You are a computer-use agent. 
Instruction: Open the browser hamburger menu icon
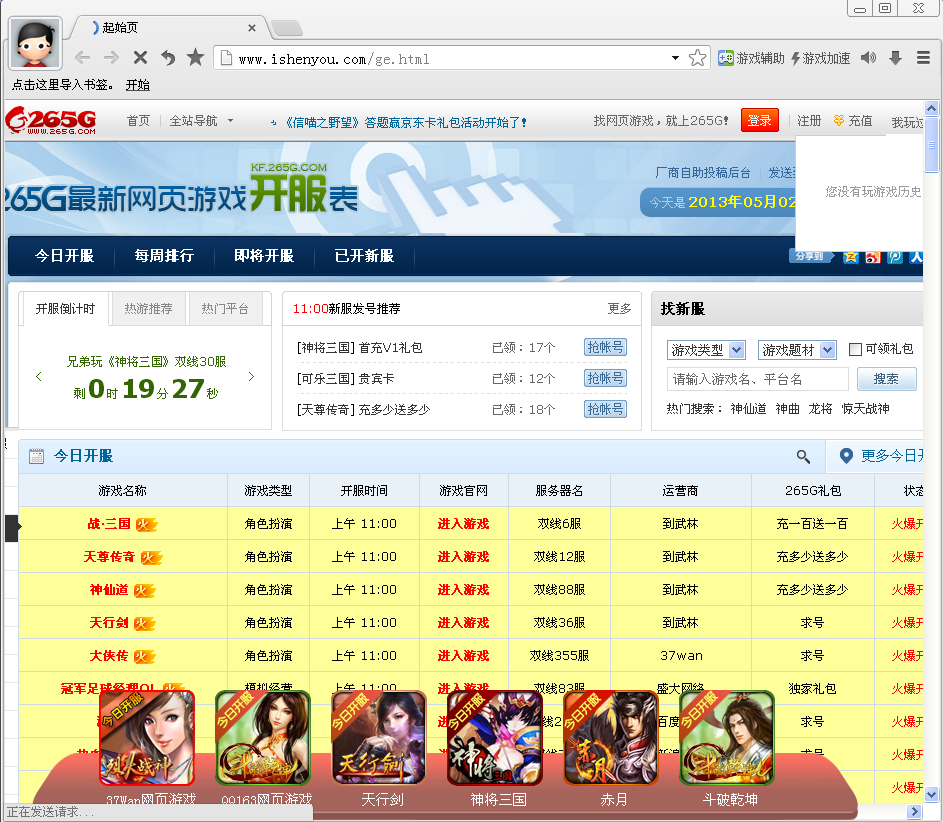pos(923,57)
